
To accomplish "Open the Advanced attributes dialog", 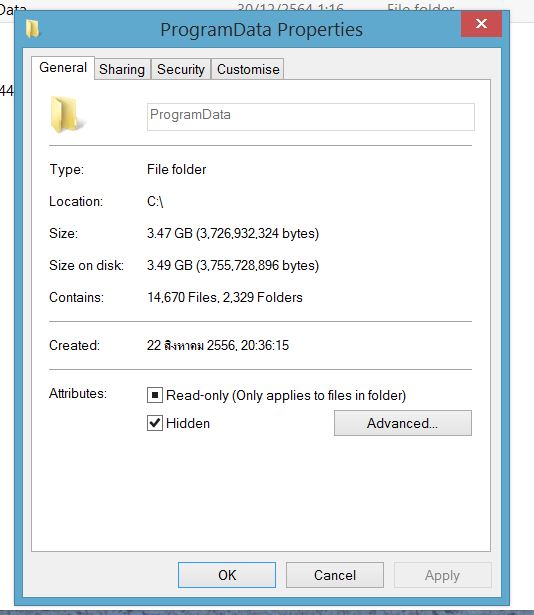I will [403, 423].
